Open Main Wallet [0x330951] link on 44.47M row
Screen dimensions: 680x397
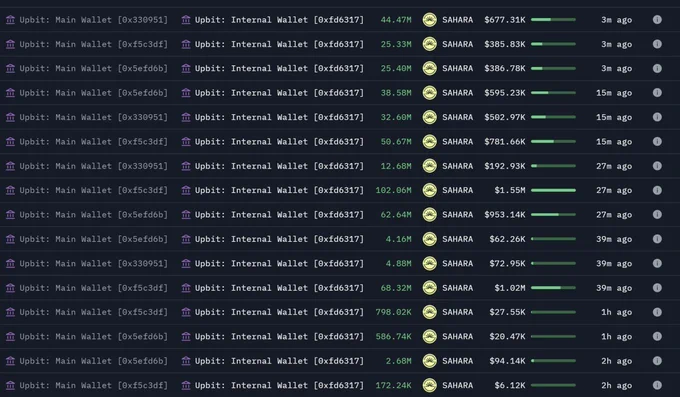coord(93,20)
